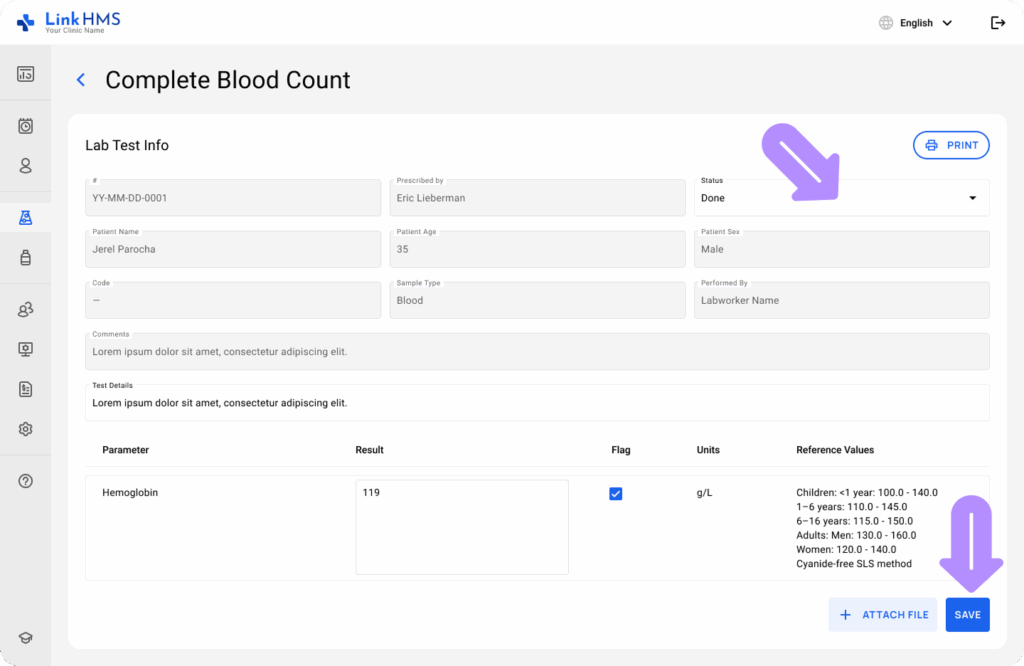Click the Reference Values column header
This screenshot has width=1024, height=666.
(835, 450)
